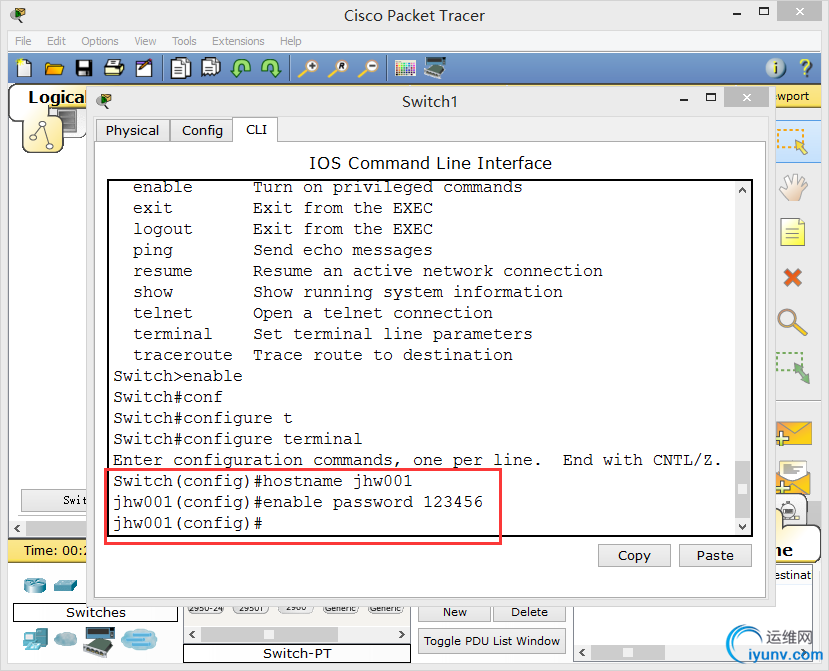
Task: Select the CLI tab in Switch1
Action: pyautogui.click(x=256, y=130)
